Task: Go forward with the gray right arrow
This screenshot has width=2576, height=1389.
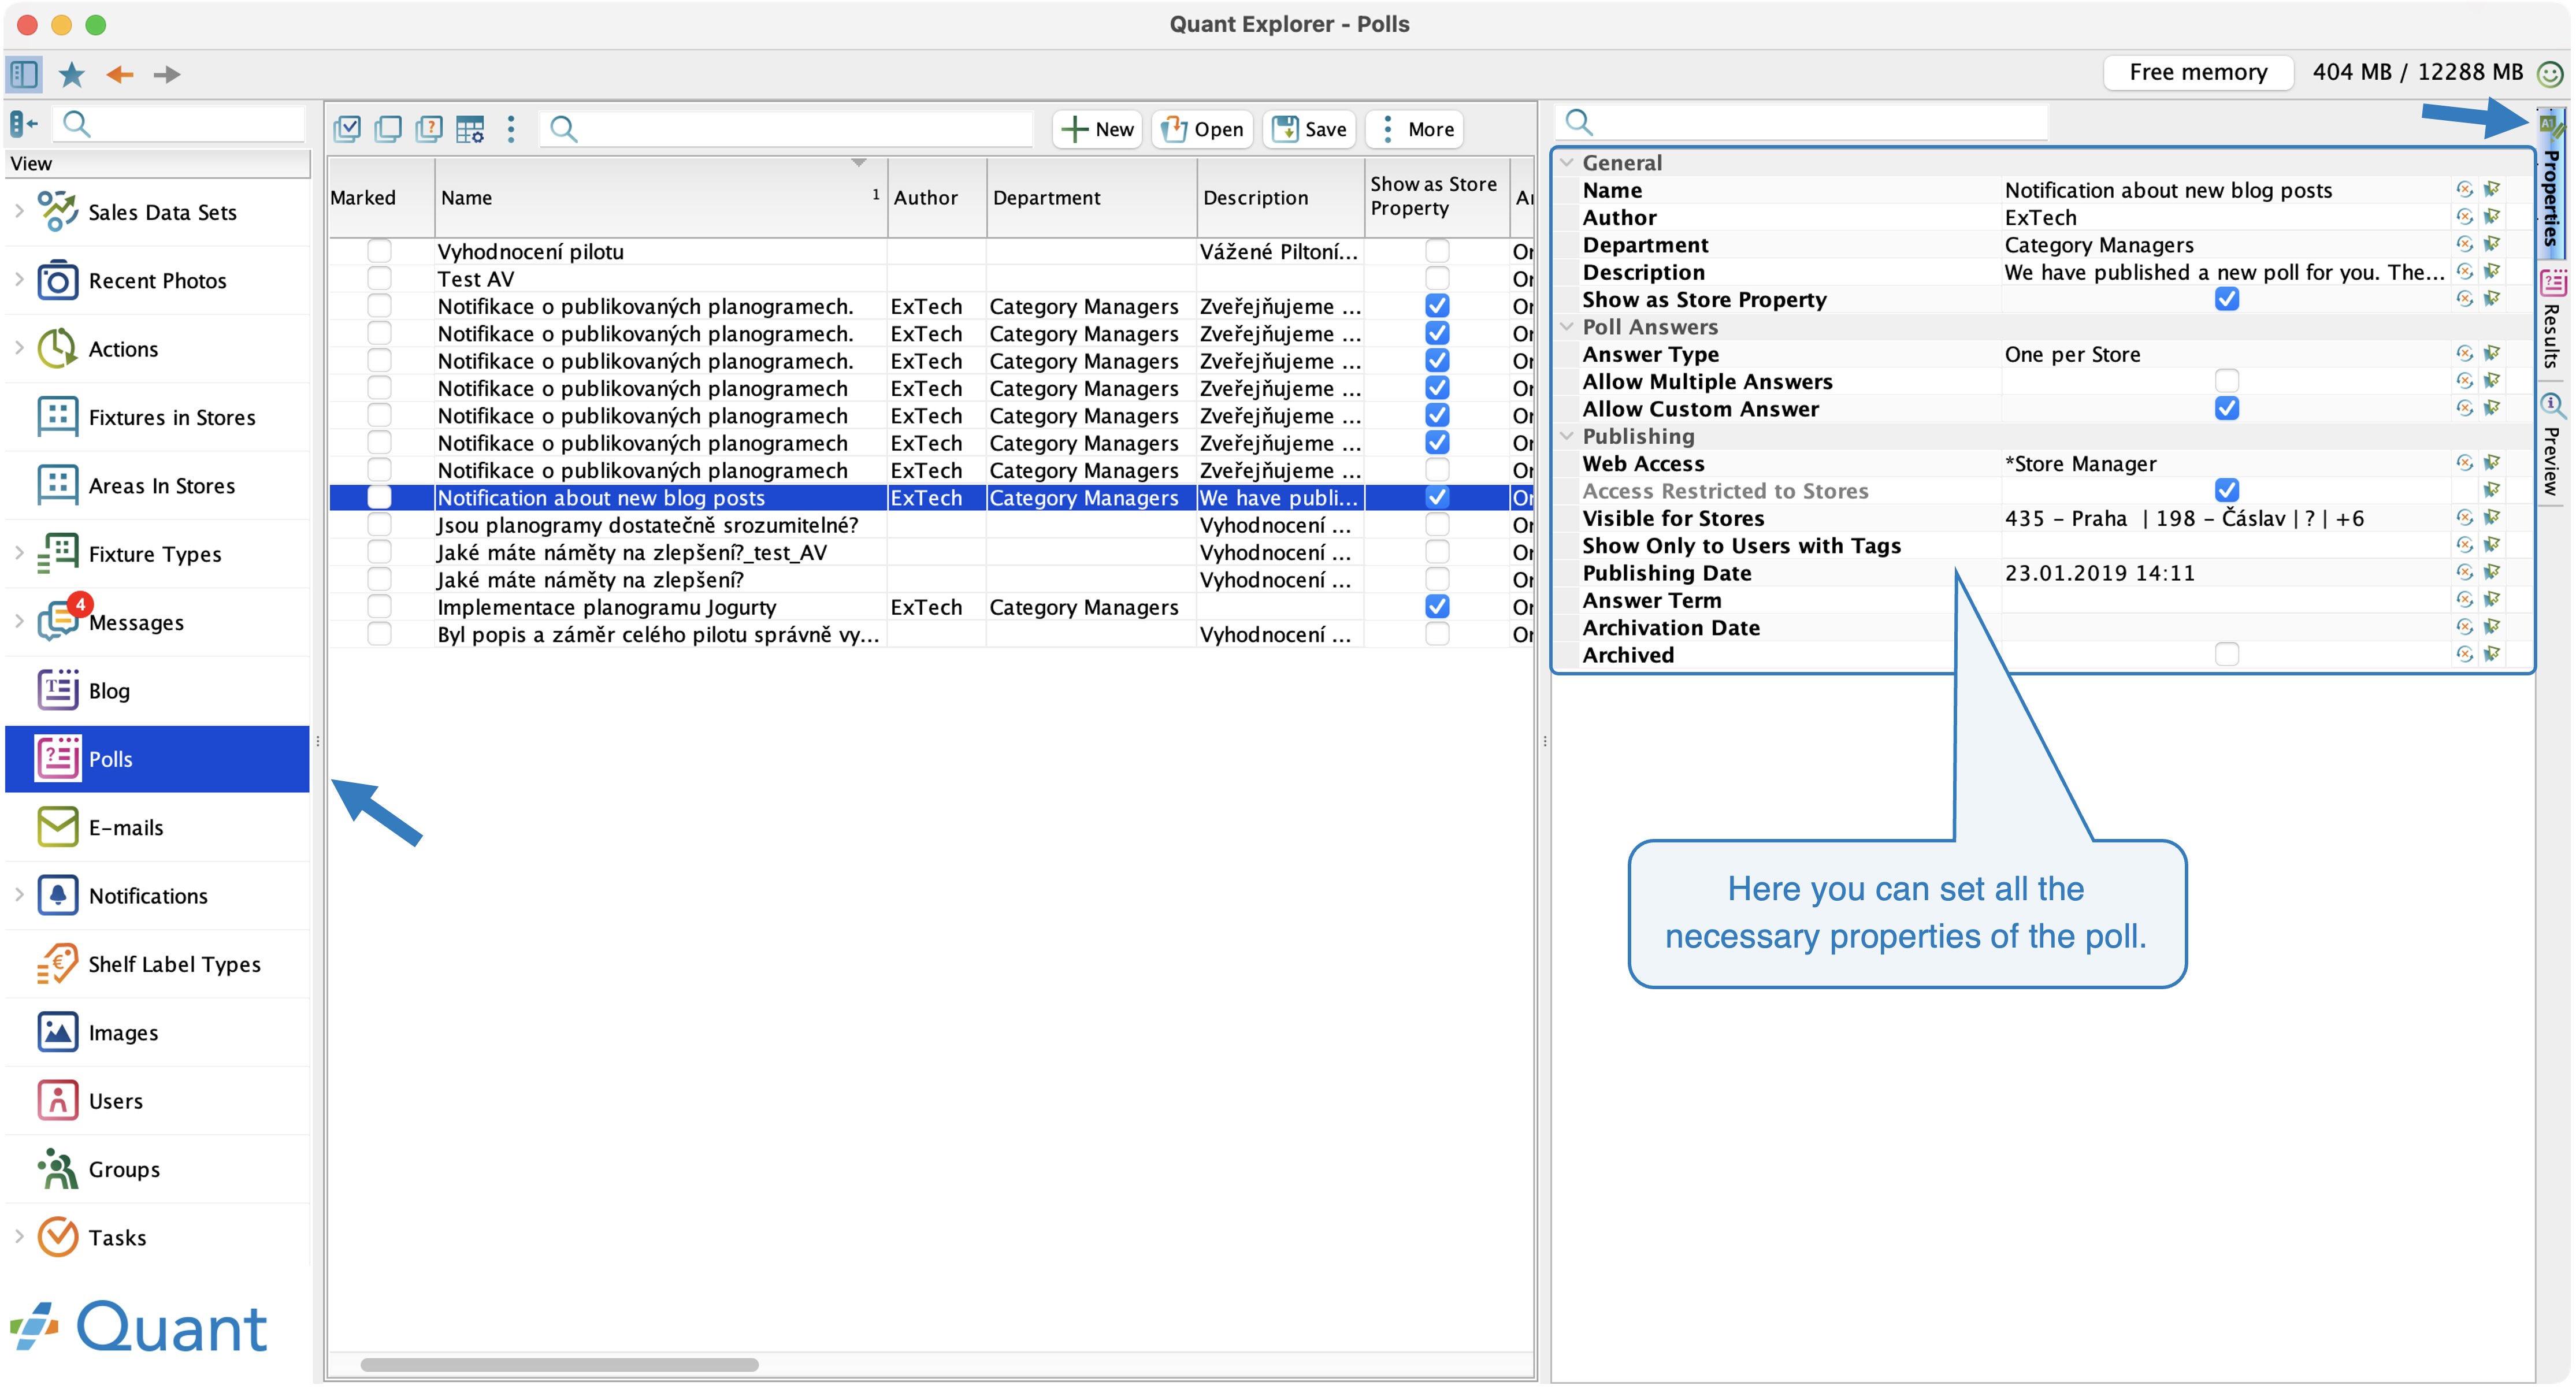Action: click(x=167, y=74)
